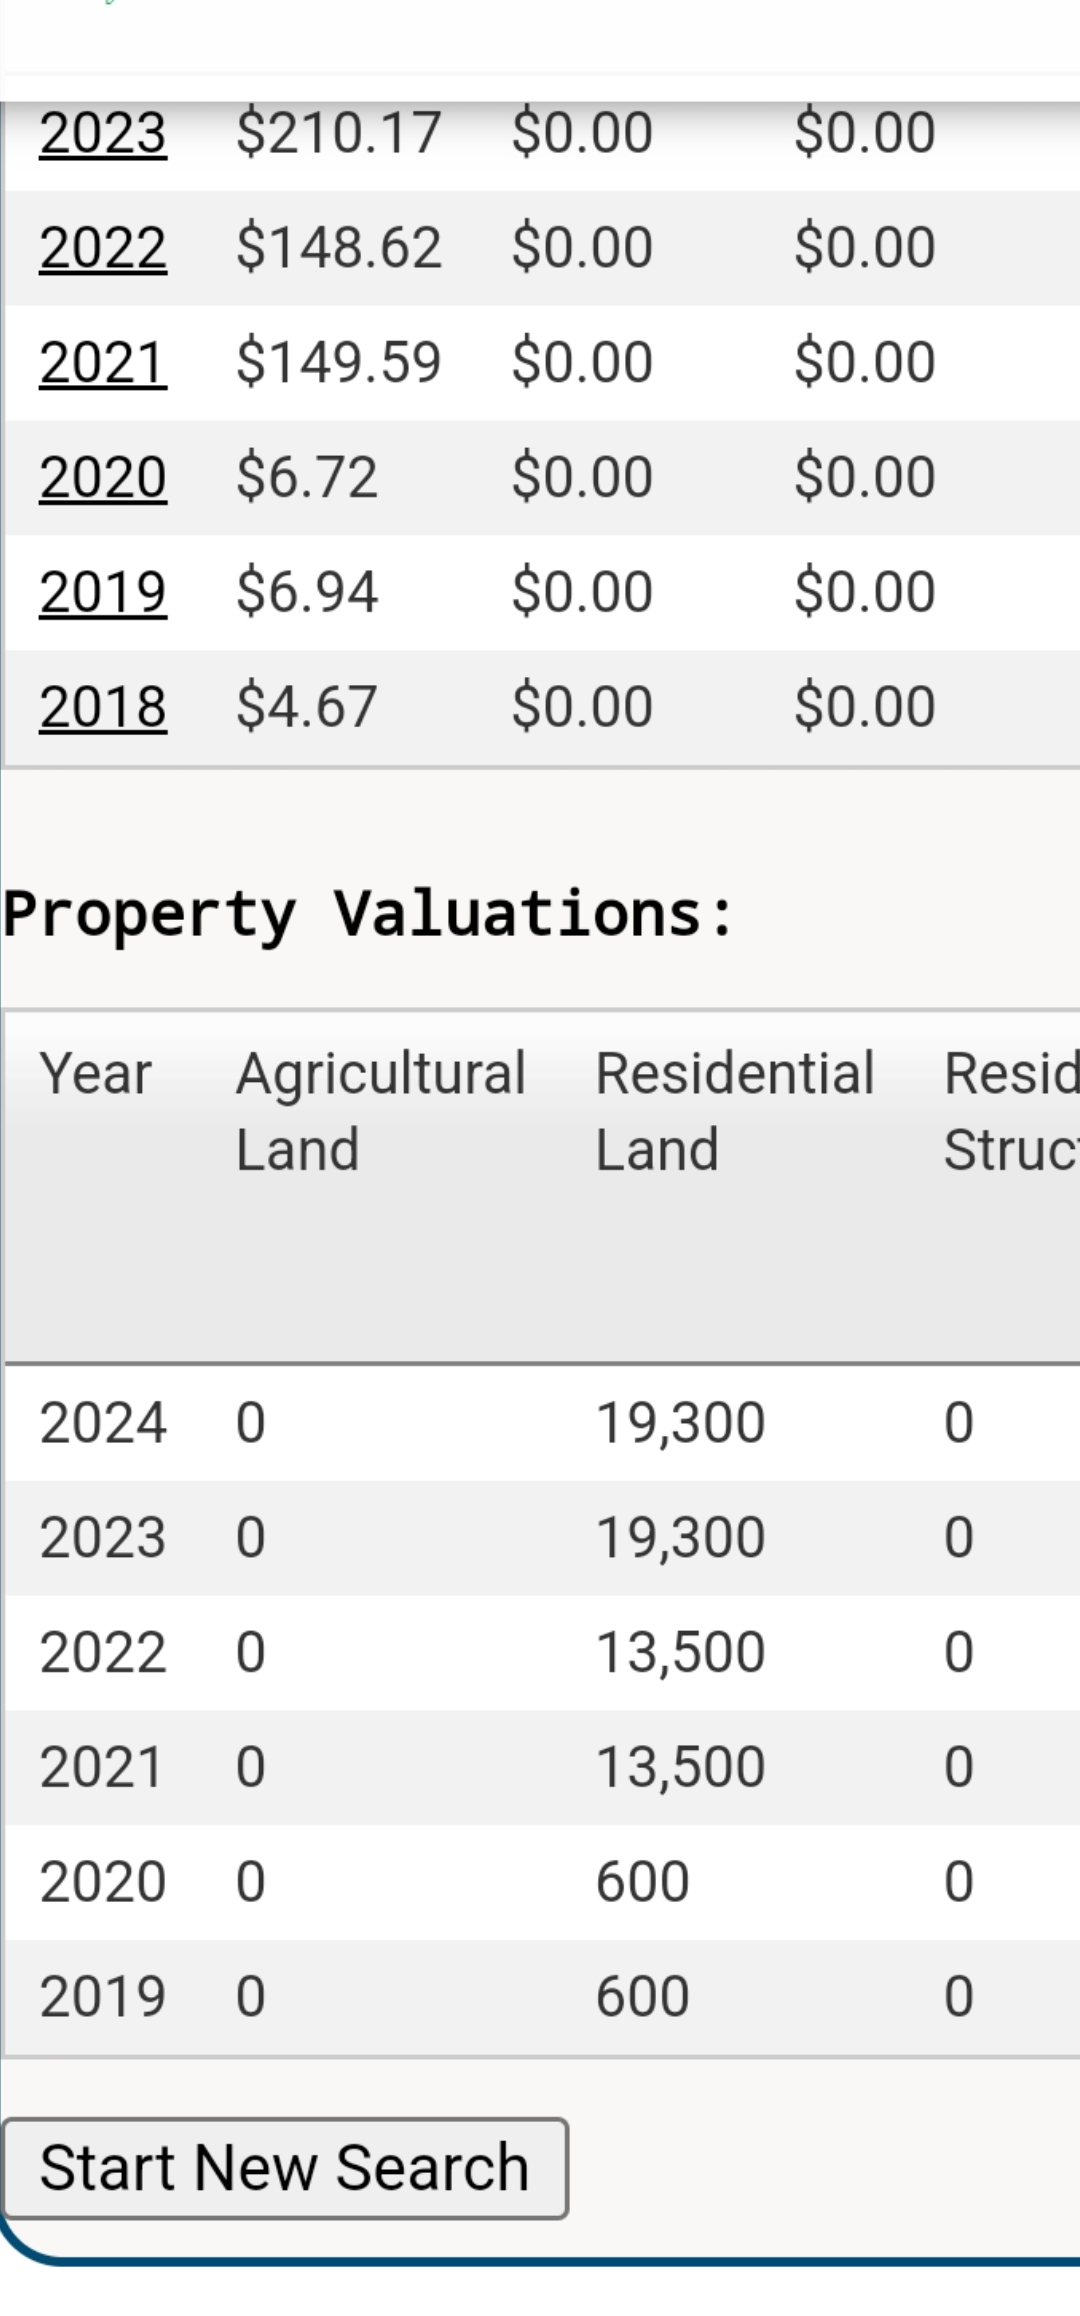The width and height of the screenshot is (1080, 2316).
Task: Click the Property Valuations heading
Action: click(368, 914)
